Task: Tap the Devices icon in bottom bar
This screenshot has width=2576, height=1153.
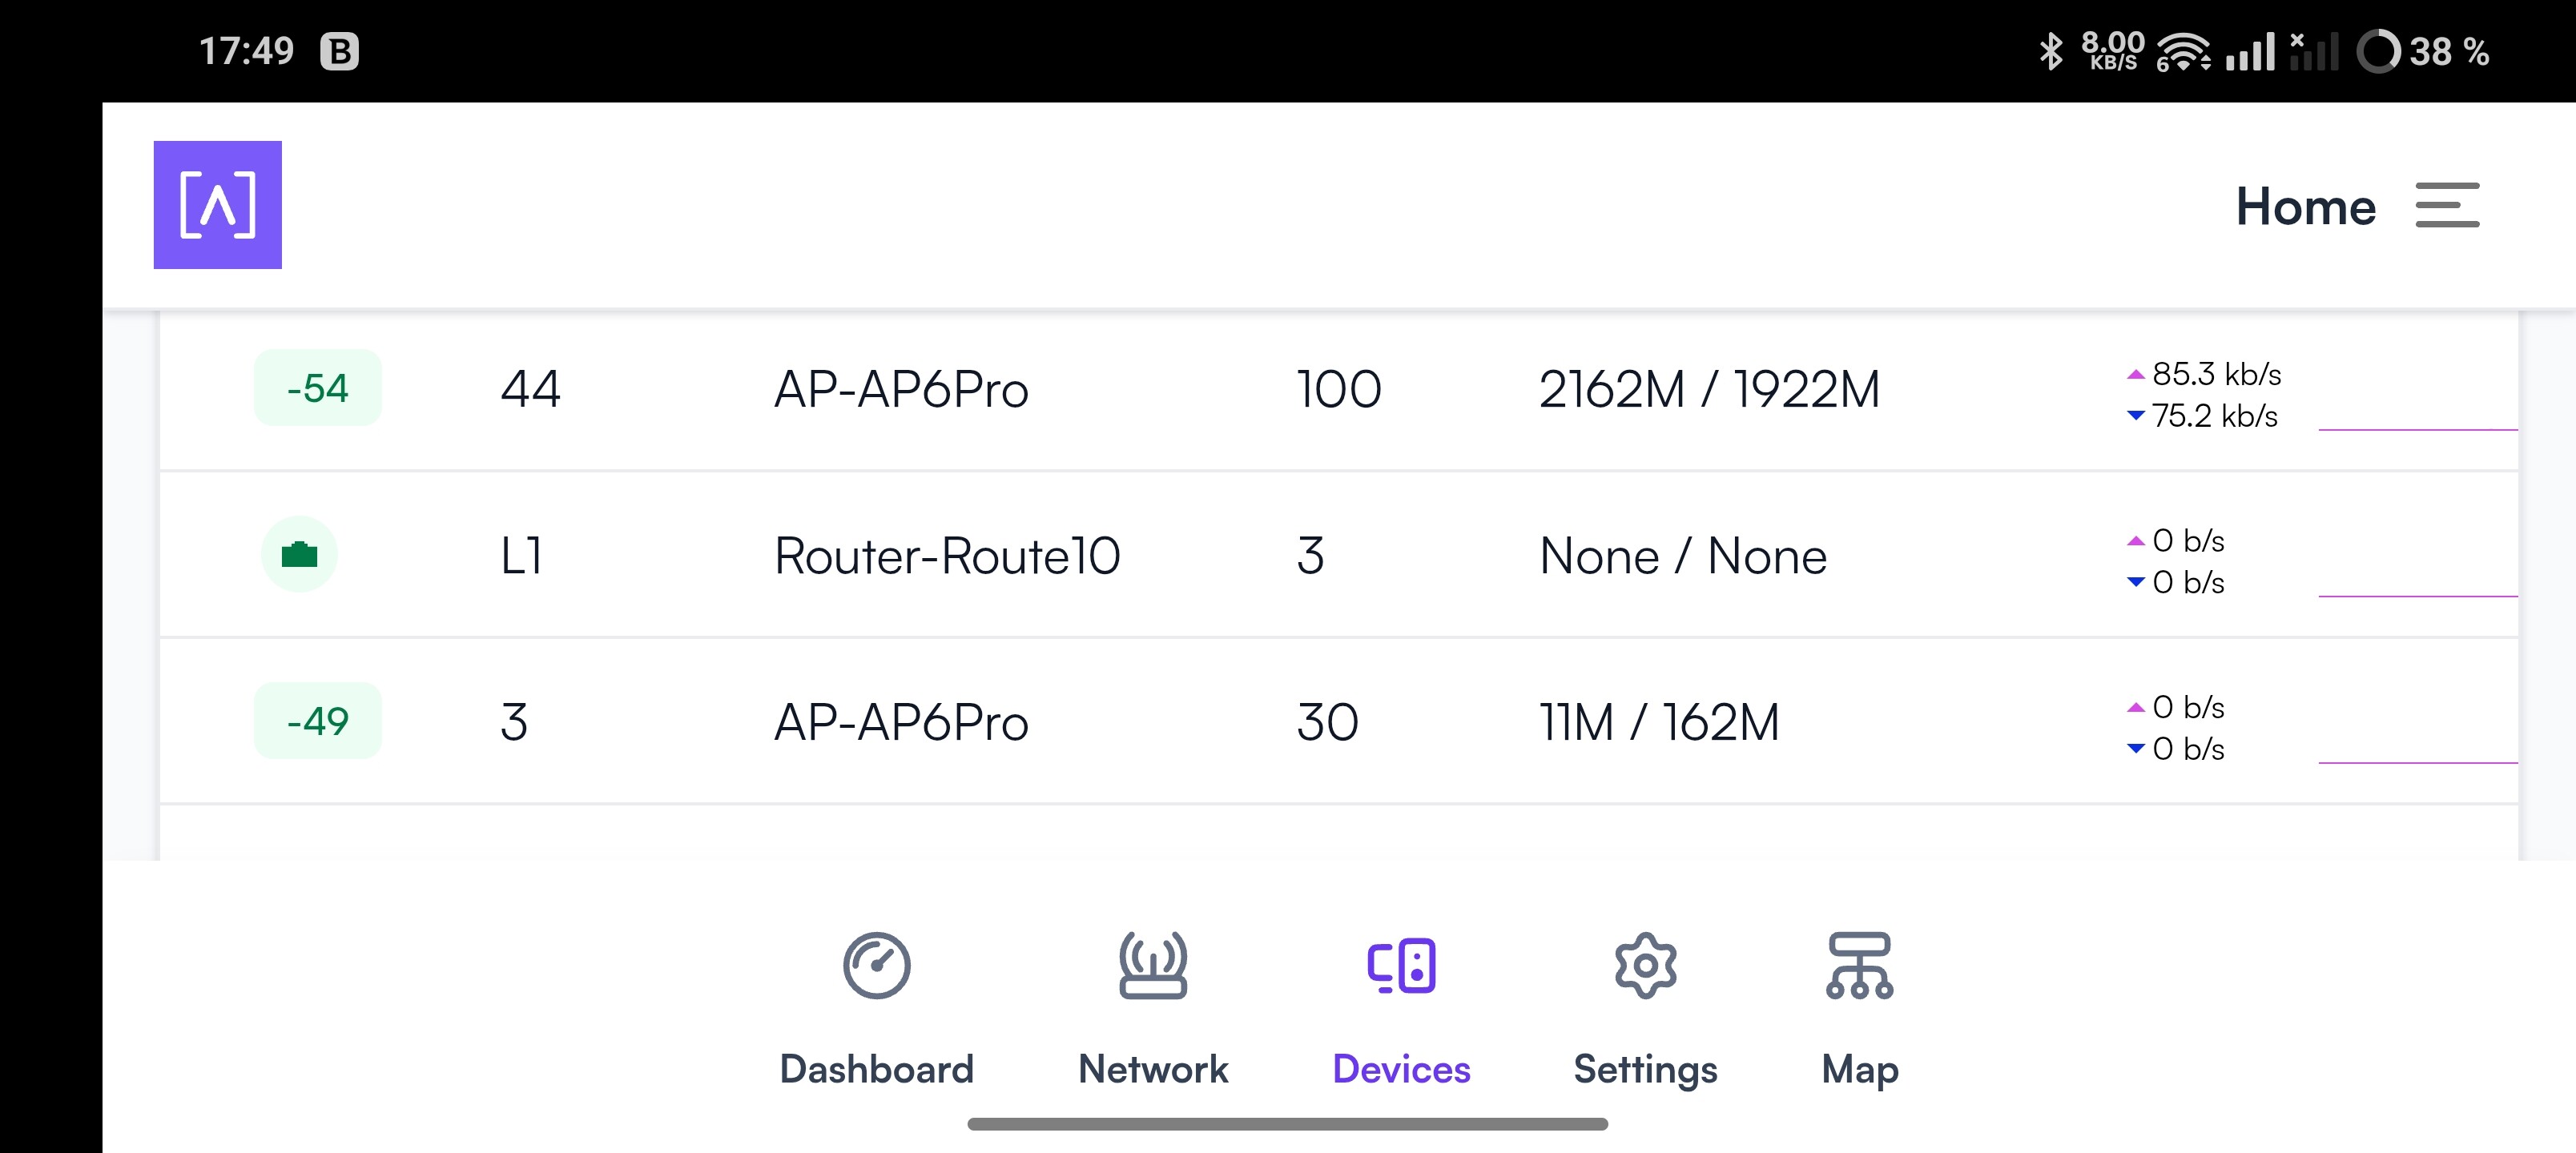Action: 1401,966
